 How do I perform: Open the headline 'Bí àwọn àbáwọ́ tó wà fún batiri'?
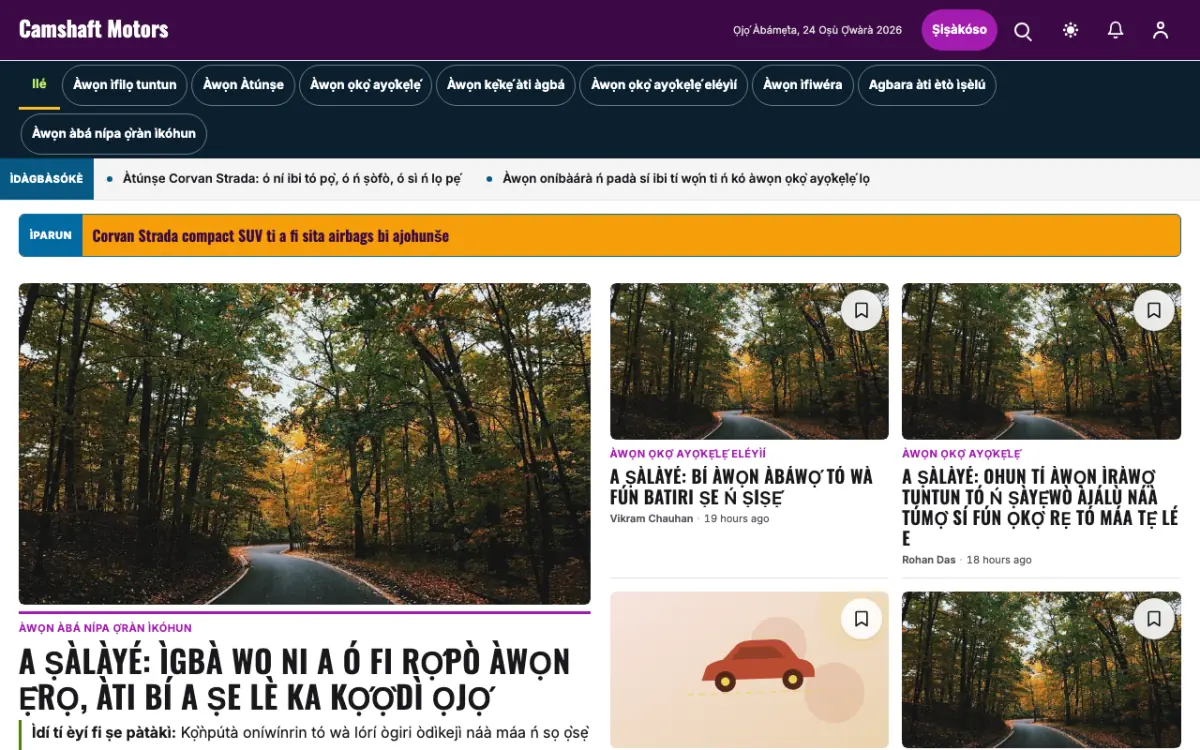coord(741,487)
